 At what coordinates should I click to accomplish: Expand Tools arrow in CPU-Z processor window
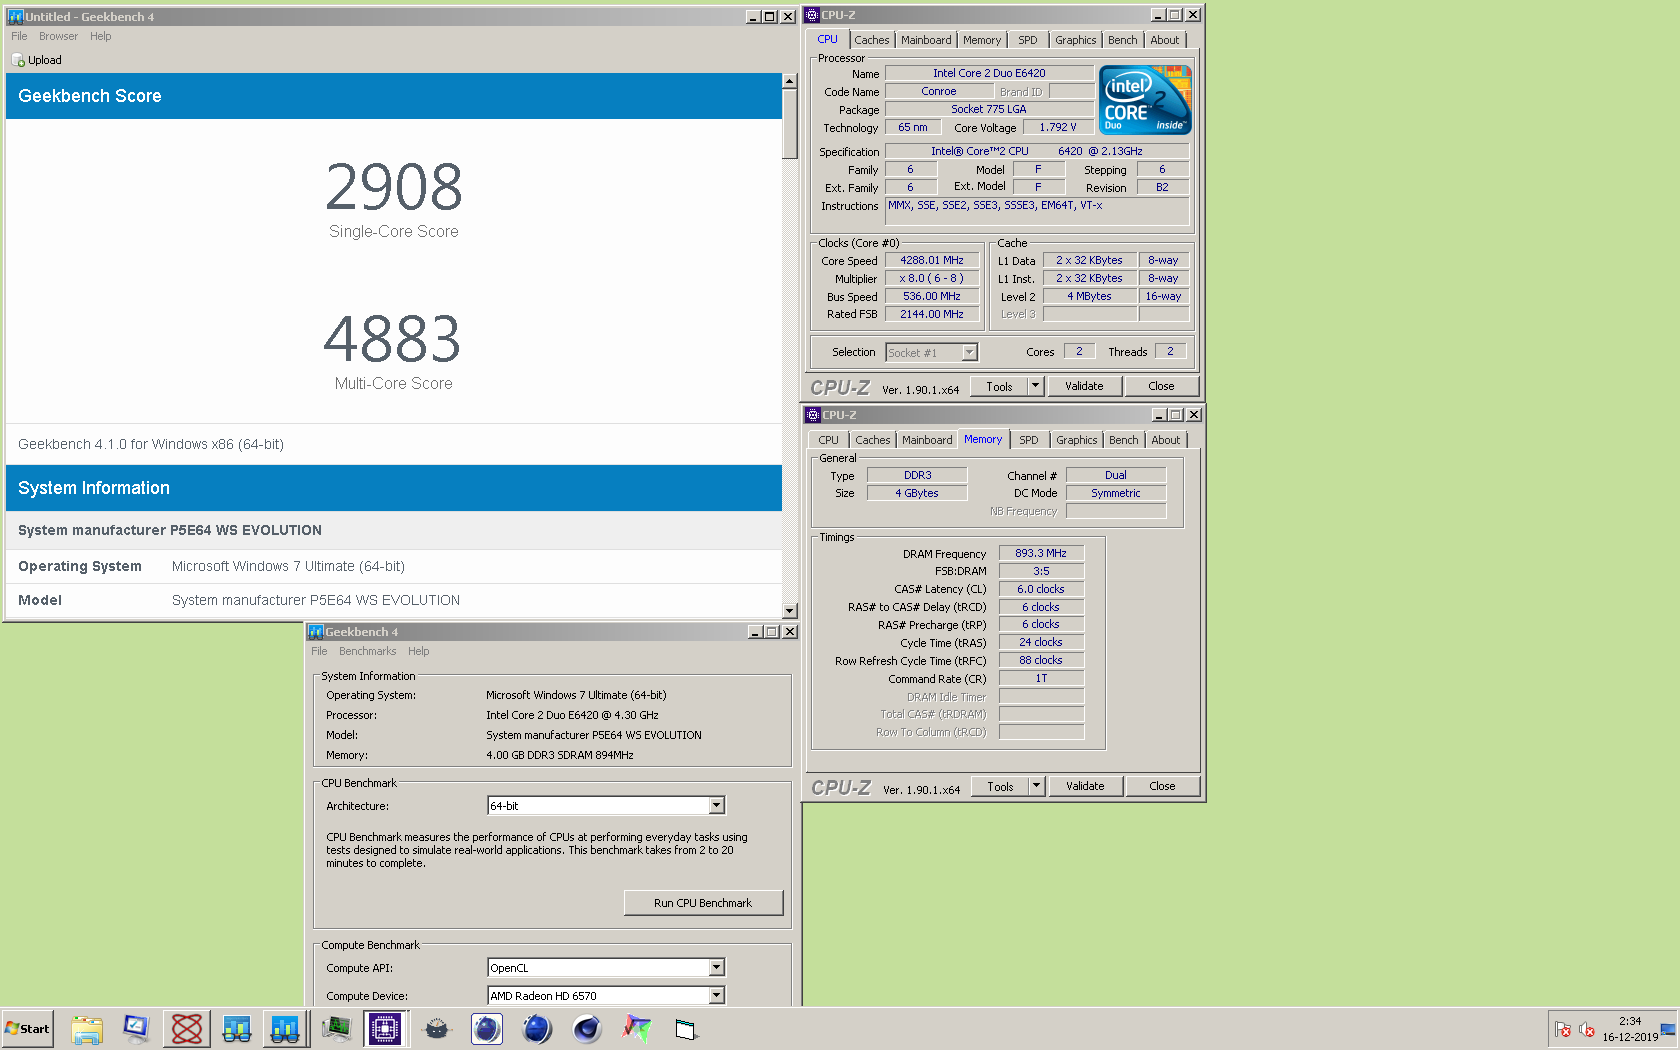coord(1036,386)
